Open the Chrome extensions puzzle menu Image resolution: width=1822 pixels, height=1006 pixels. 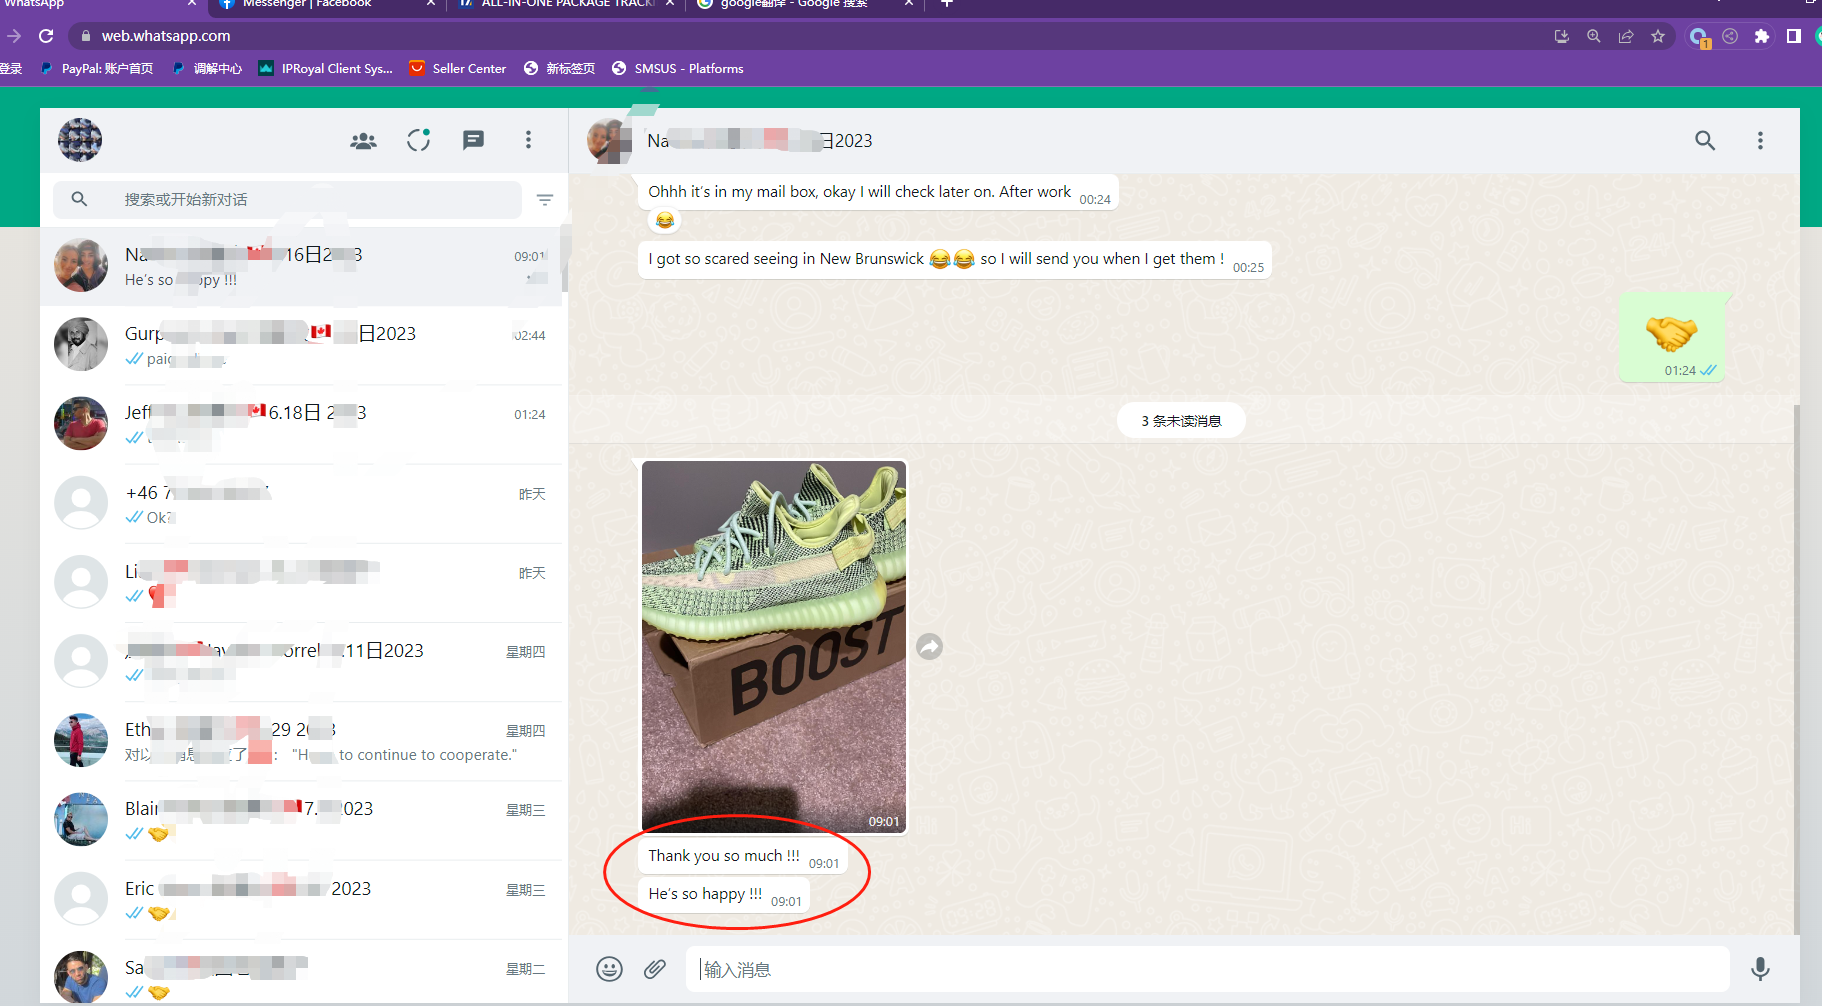coord(1762,36)
